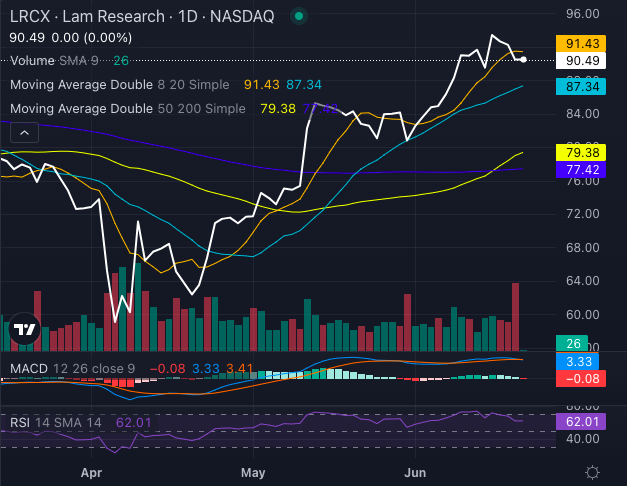Screen dimensions: 627x486
Task: Click the white 90.49 current price label
Action: 581,61
